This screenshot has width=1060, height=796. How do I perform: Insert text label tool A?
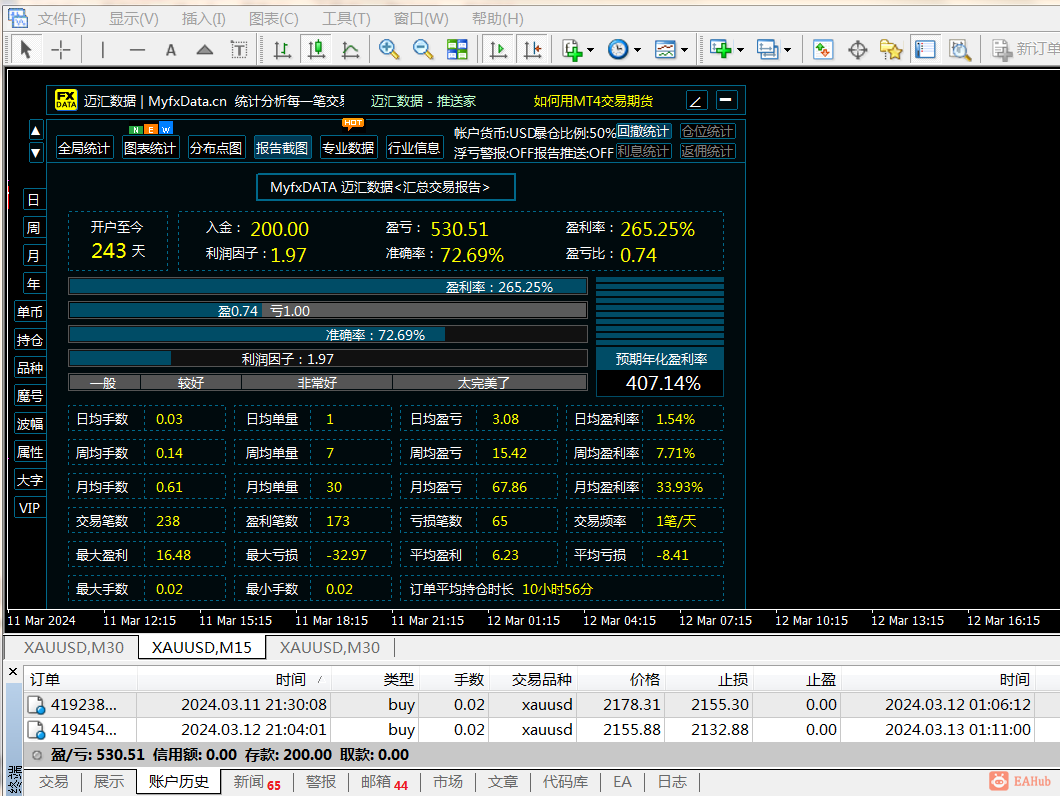pos(171,49)
